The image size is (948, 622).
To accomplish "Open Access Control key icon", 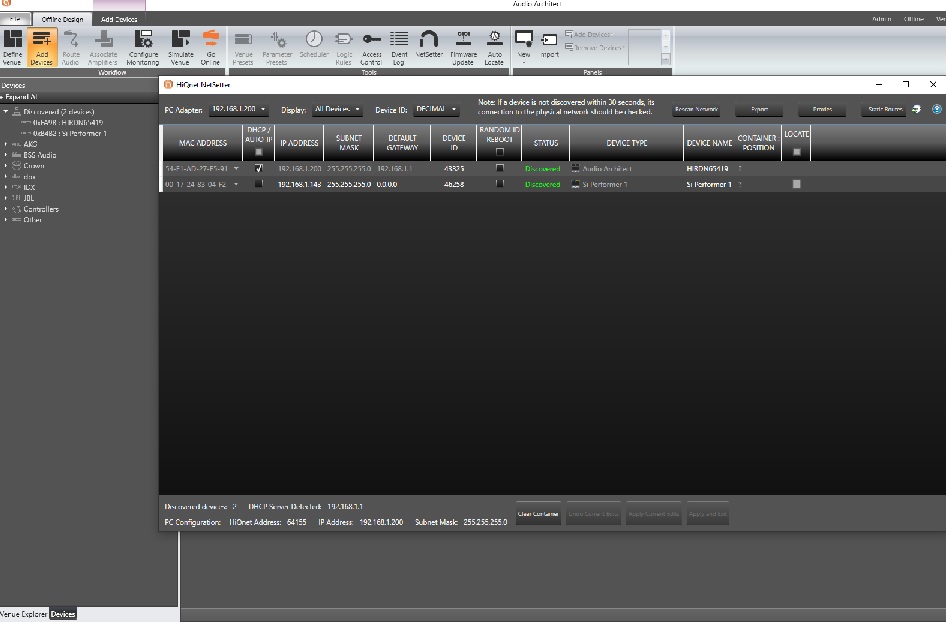I will (371, 47).
